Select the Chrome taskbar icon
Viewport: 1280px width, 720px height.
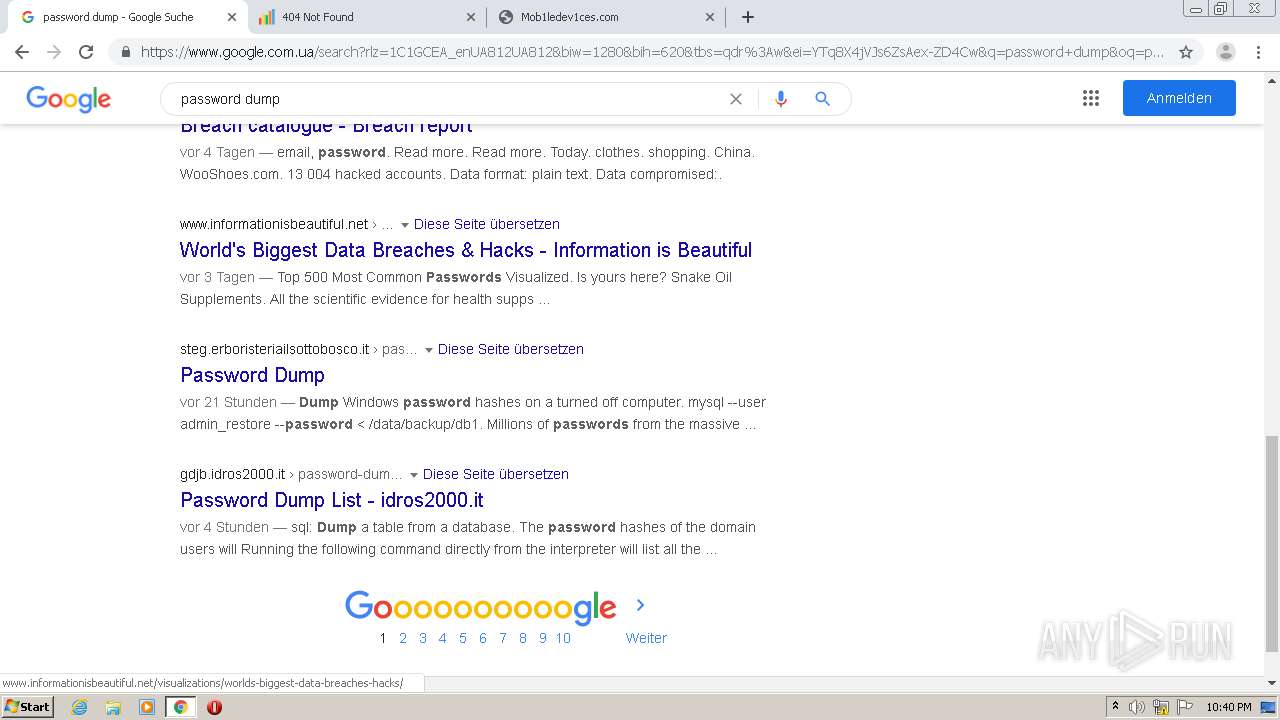180,707
